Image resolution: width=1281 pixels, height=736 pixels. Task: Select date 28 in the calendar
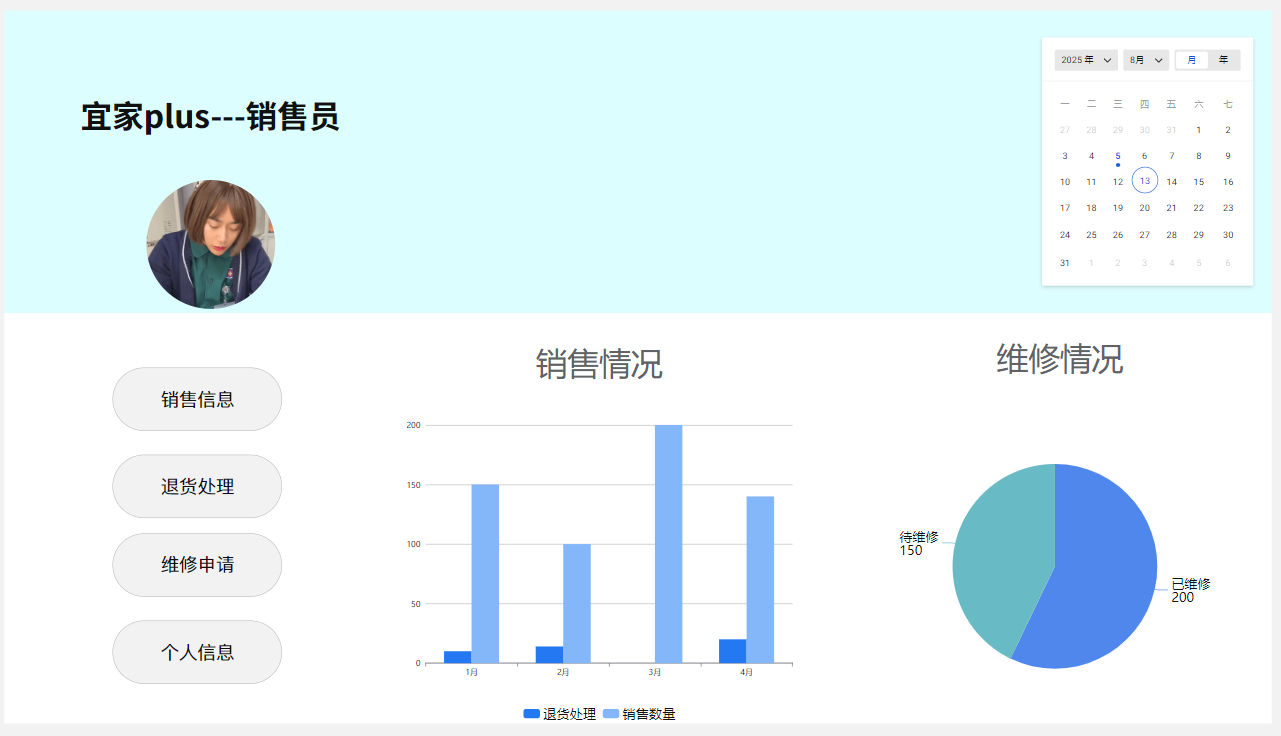[x=1172, y=235]
